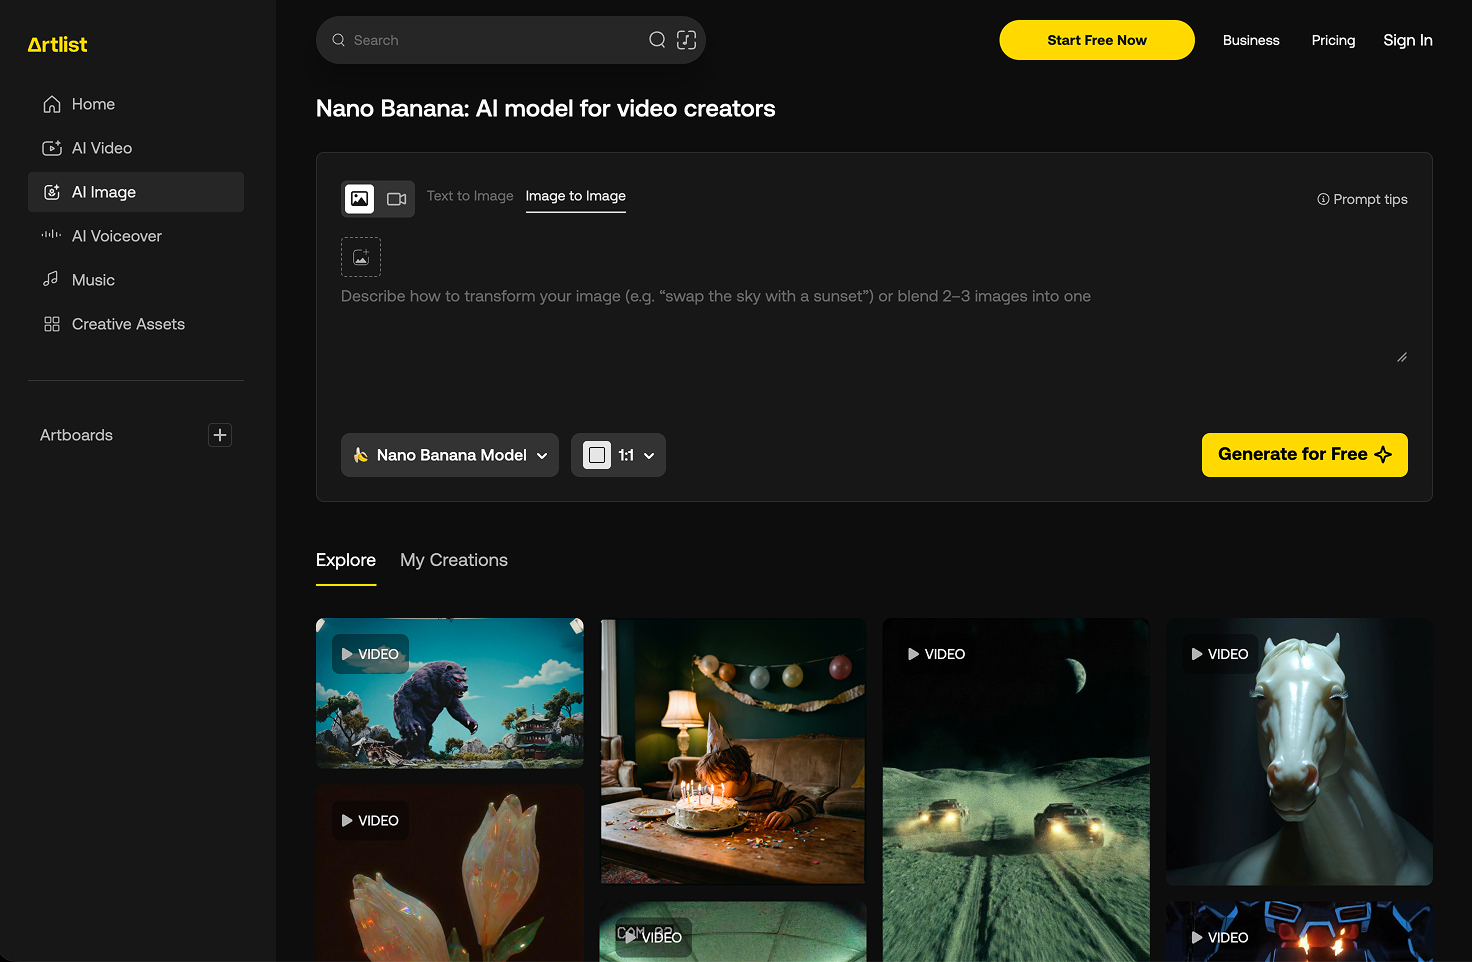This screenshot has height=962, width=1472.
Task: Click the Start Free Now button
Action: pyautogui.click(x=1096, y=40)
